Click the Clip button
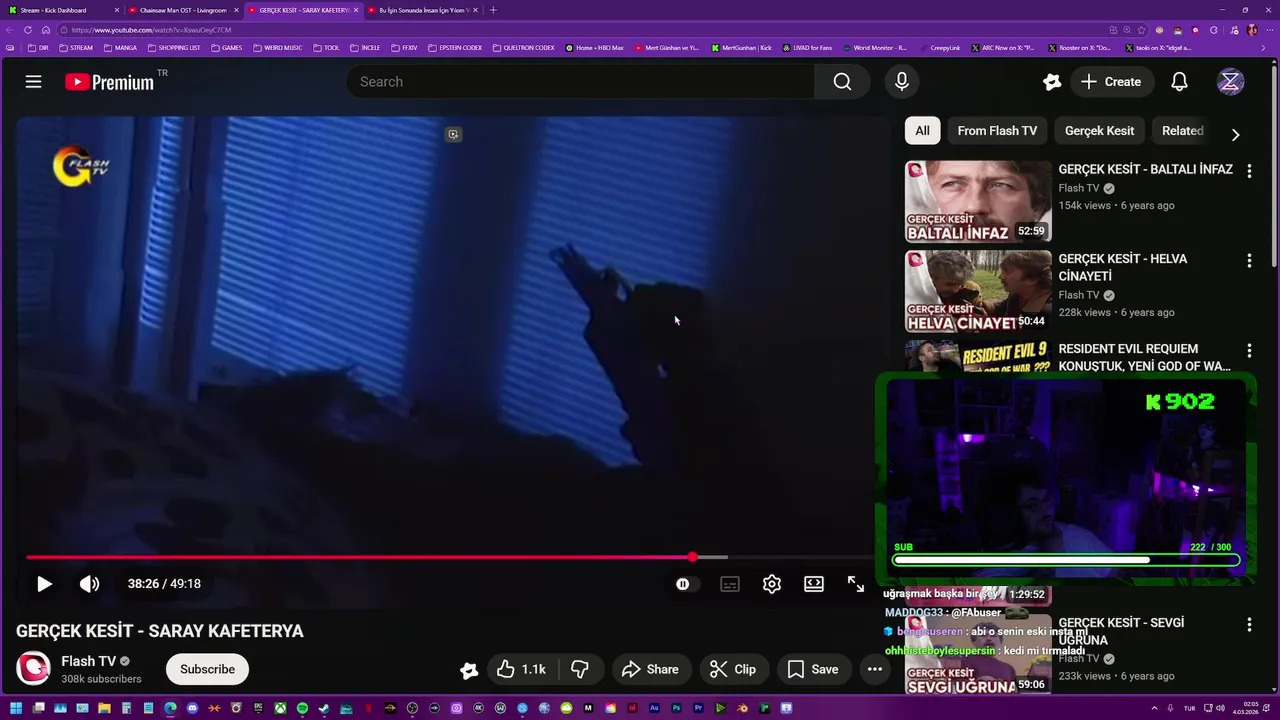This screenshot has width=1280, height=720. [733, 669]
